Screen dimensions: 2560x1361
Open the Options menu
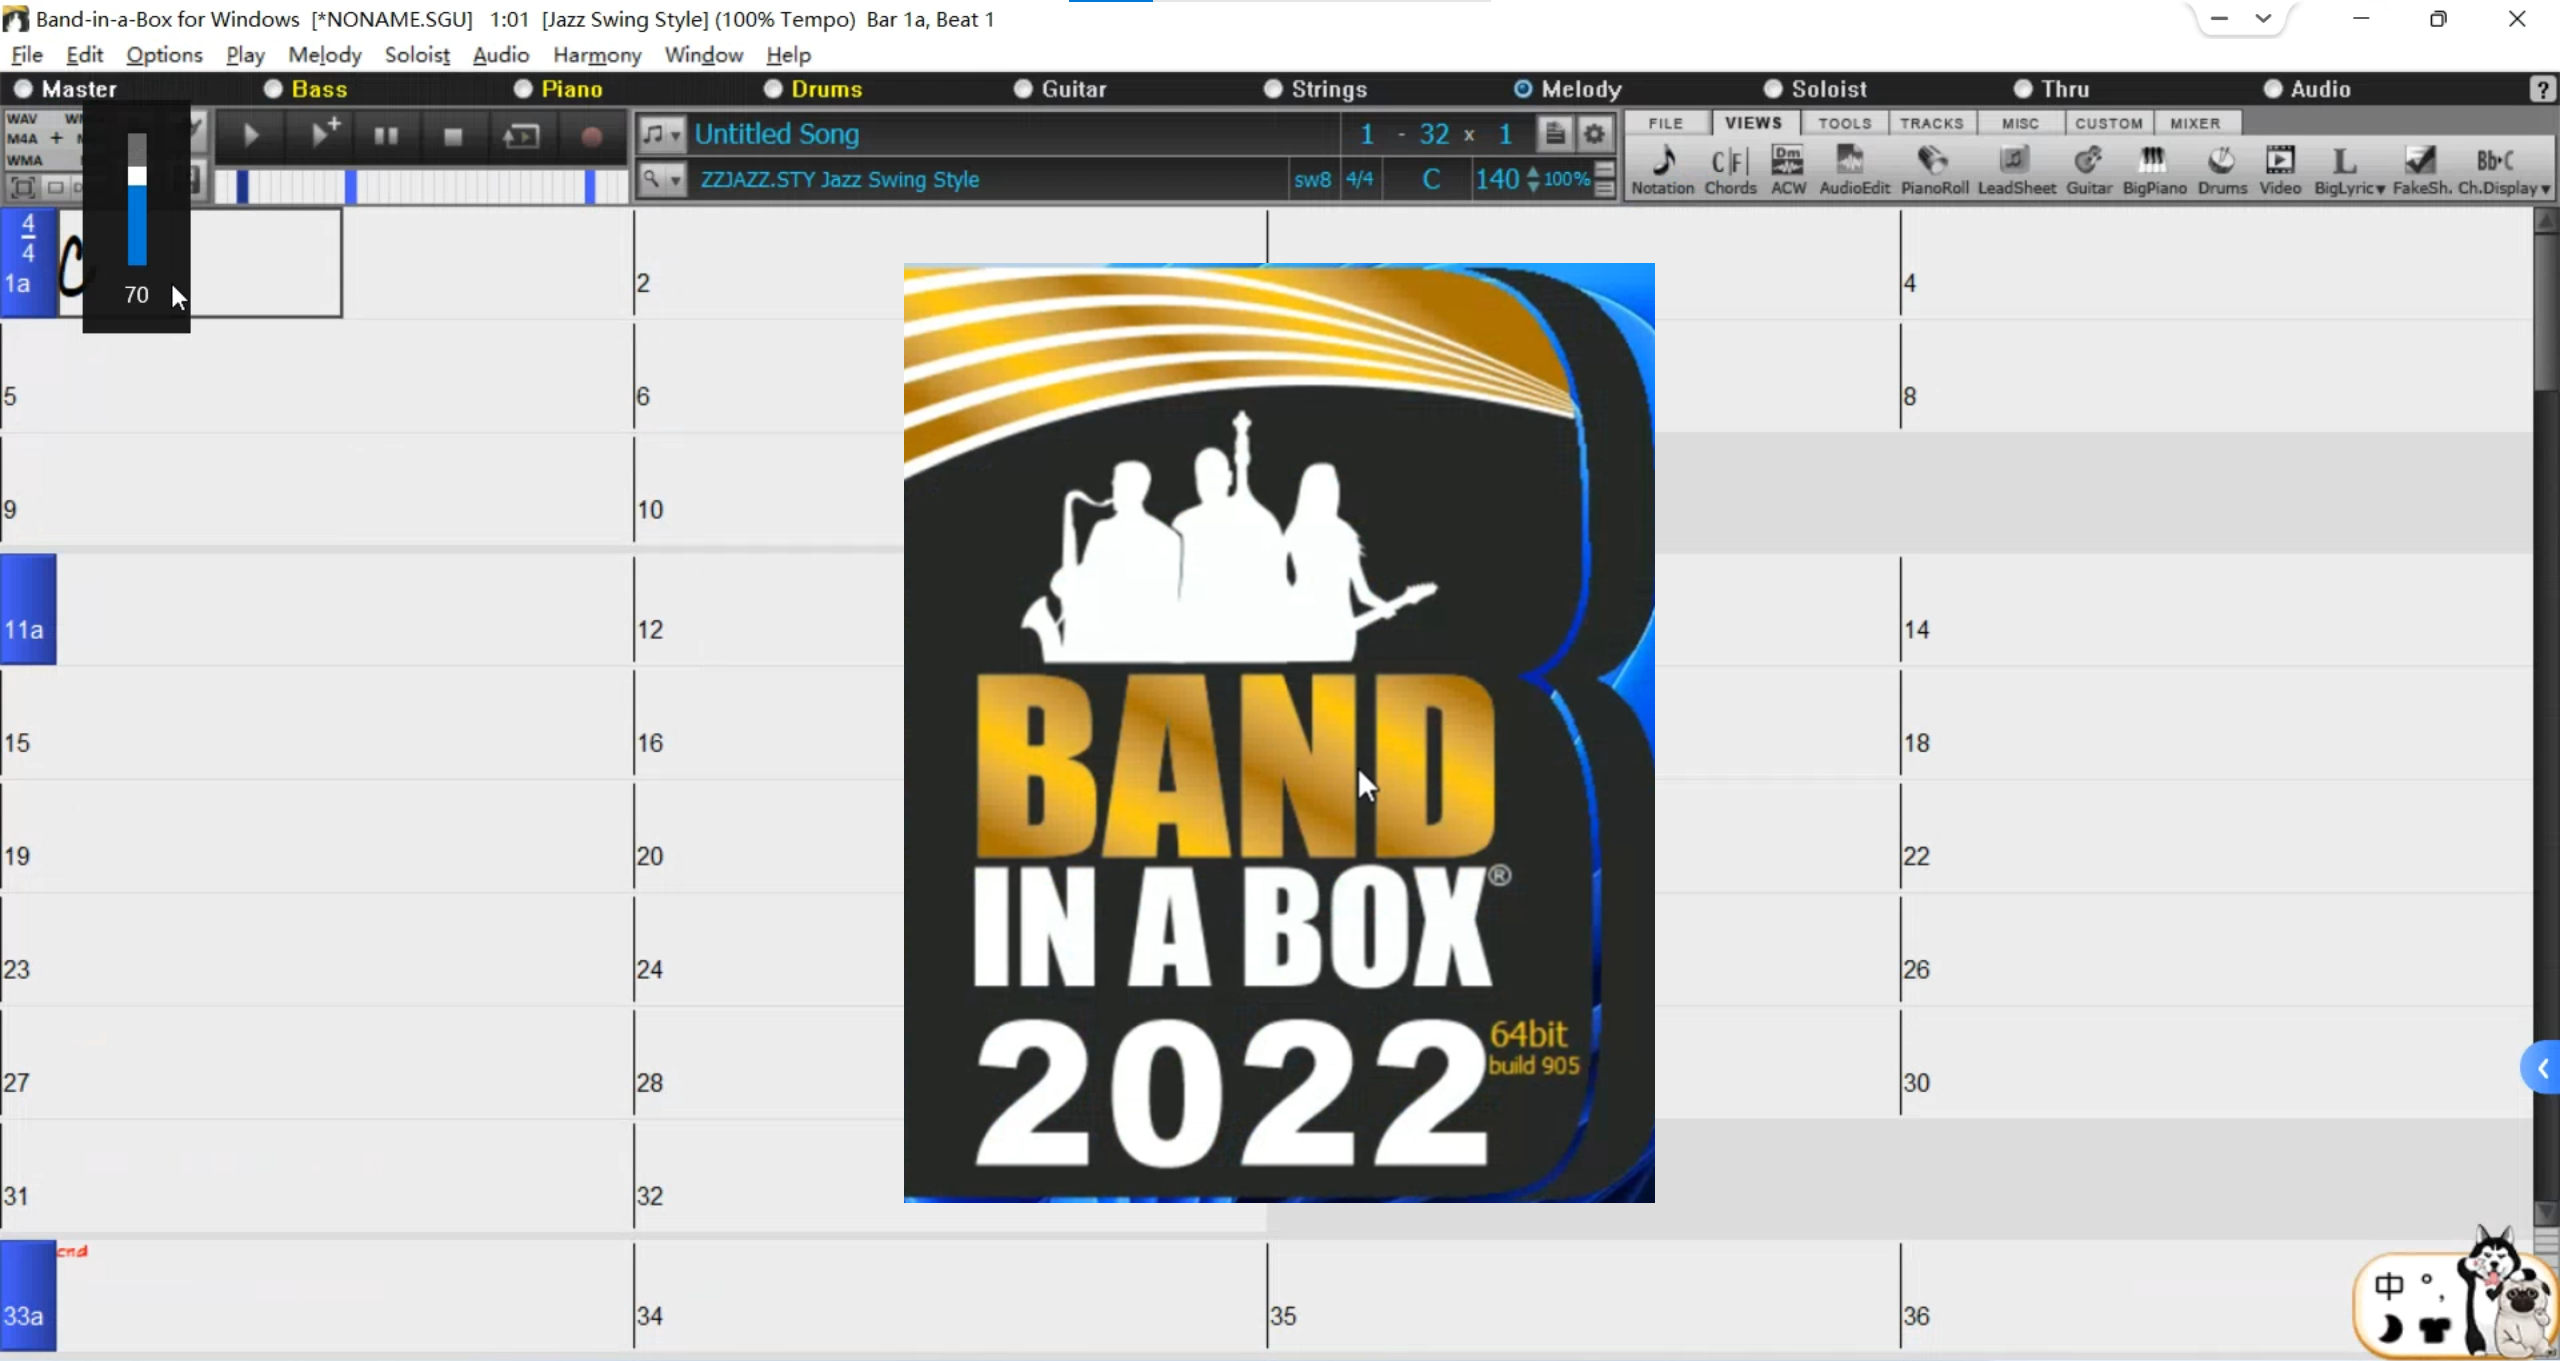164,55
